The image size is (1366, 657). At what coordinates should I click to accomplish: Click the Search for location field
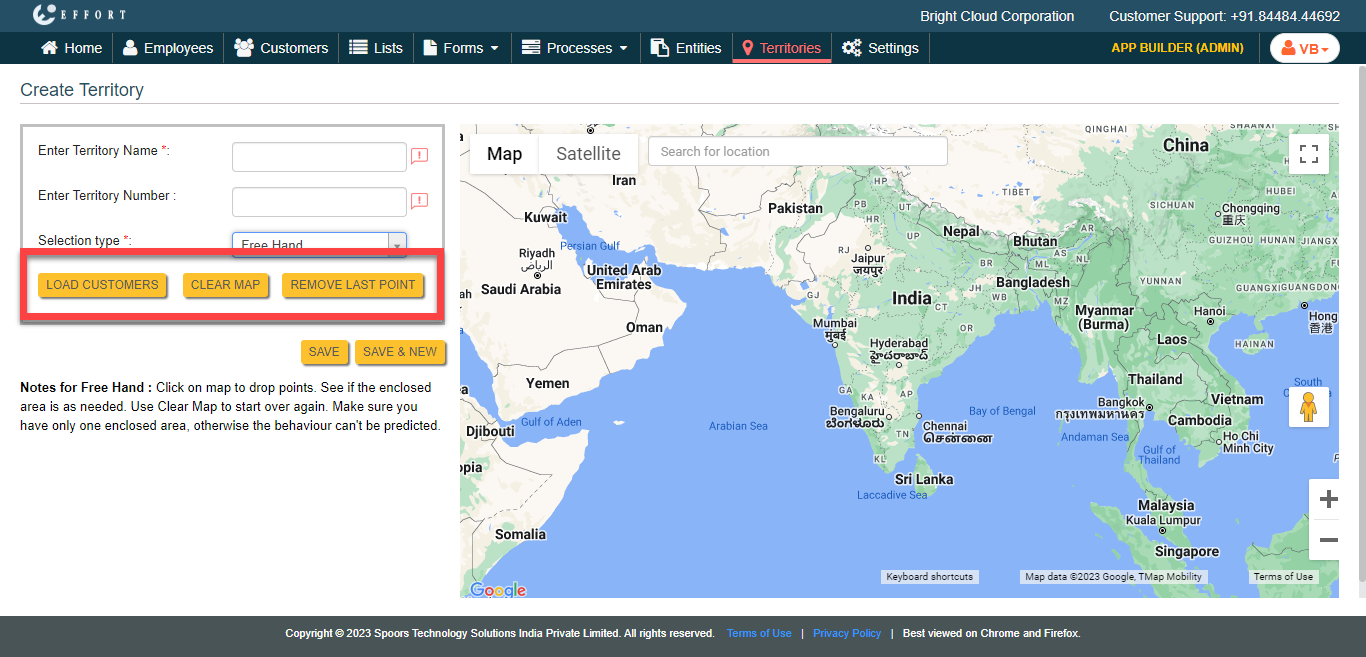click(x=797, y=152)
